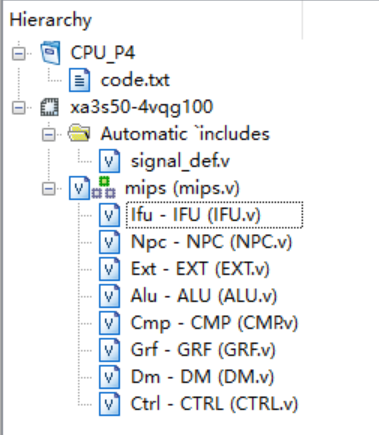Select Npc - NPC (NPC.v) module

point(211,242)
